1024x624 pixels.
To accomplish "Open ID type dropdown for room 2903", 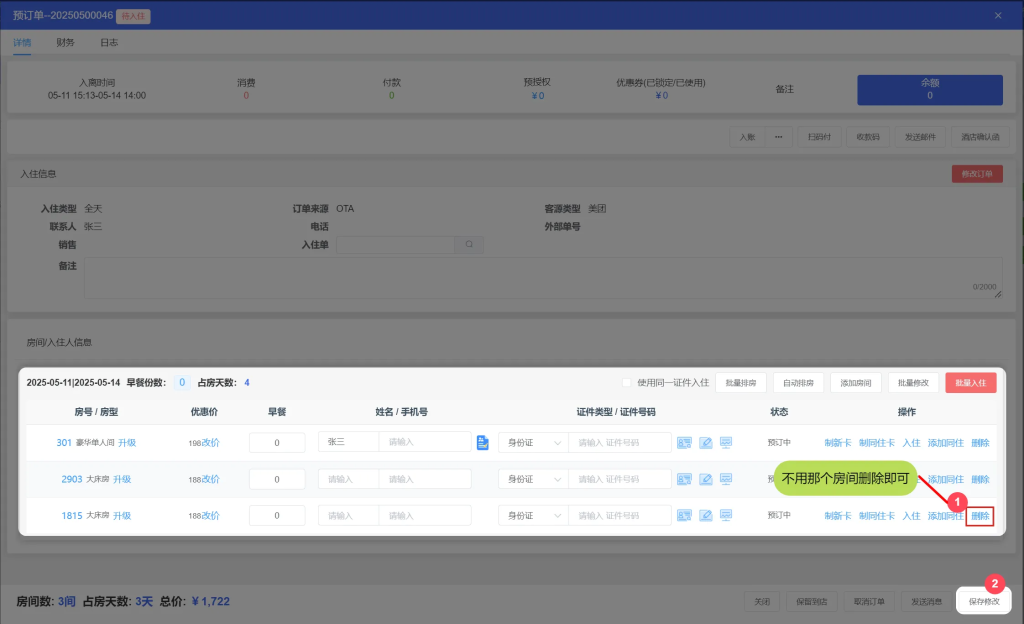I will coord(532,479).
